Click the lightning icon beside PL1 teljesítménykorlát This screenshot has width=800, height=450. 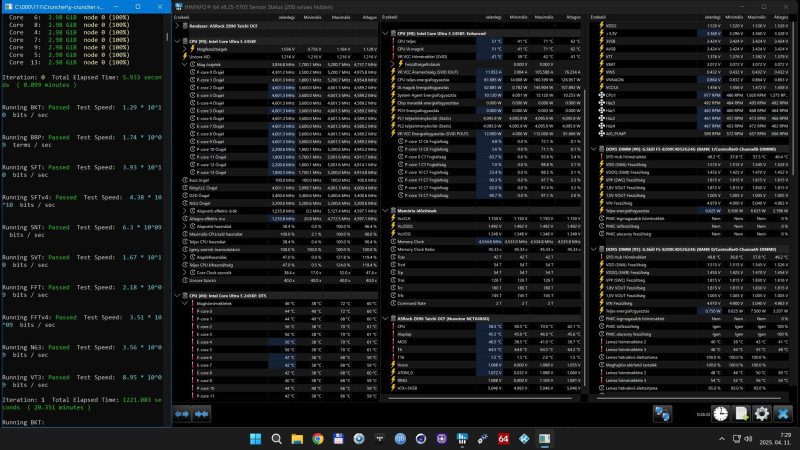(x=393, y=118)
